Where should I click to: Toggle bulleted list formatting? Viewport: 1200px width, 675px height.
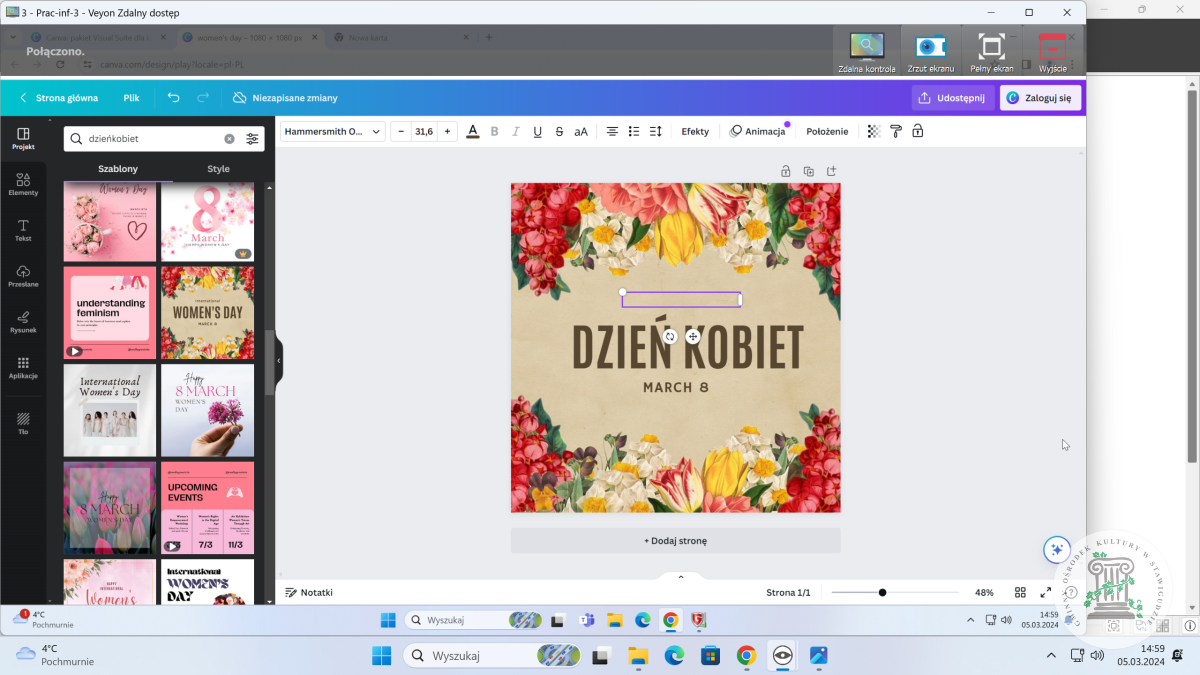[634, 131]
